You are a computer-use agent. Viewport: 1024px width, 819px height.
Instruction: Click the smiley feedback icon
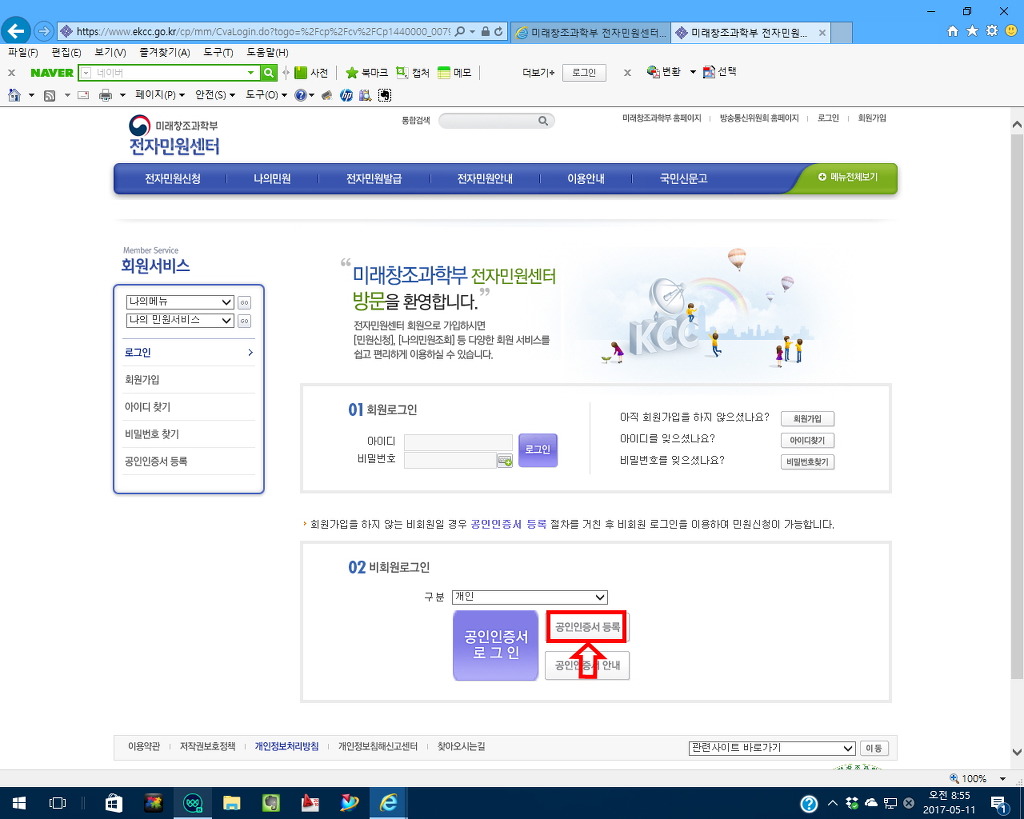point(1012,31)
